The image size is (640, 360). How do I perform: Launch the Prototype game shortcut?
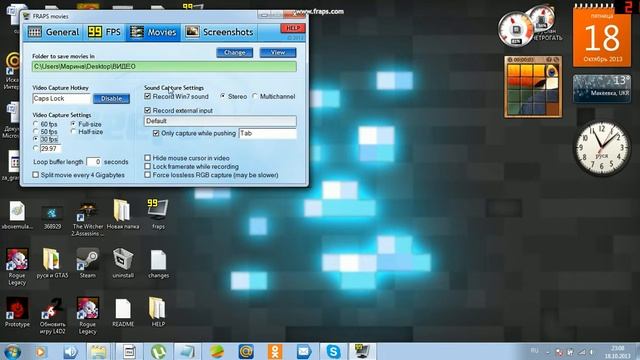click(17, 312)
